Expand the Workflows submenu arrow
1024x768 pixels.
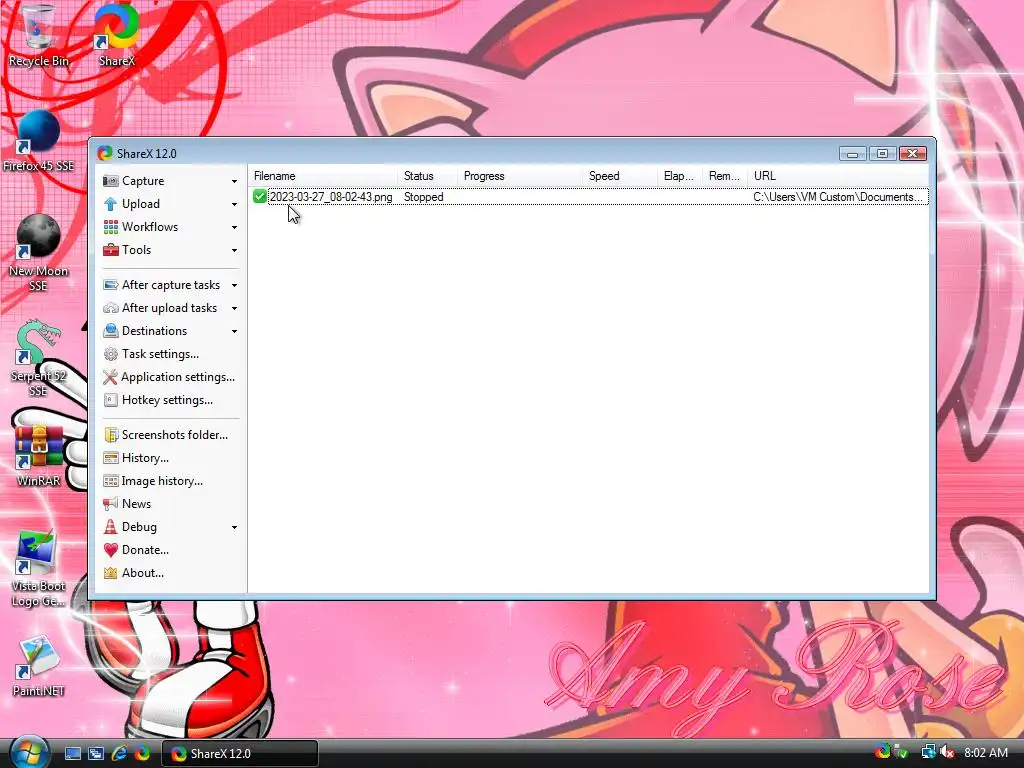coord(234,227)
